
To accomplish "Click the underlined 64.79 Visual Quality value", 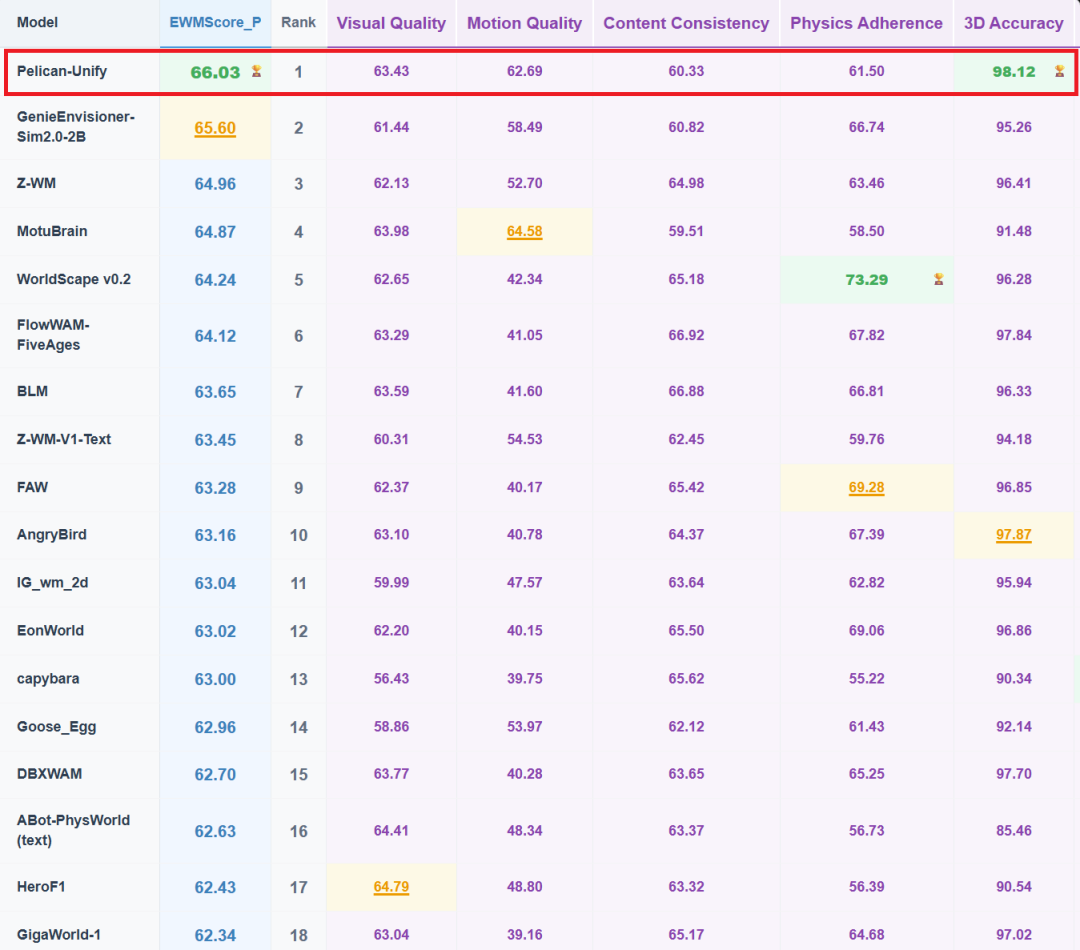I will pyautogui.click(x=391, y=887).
